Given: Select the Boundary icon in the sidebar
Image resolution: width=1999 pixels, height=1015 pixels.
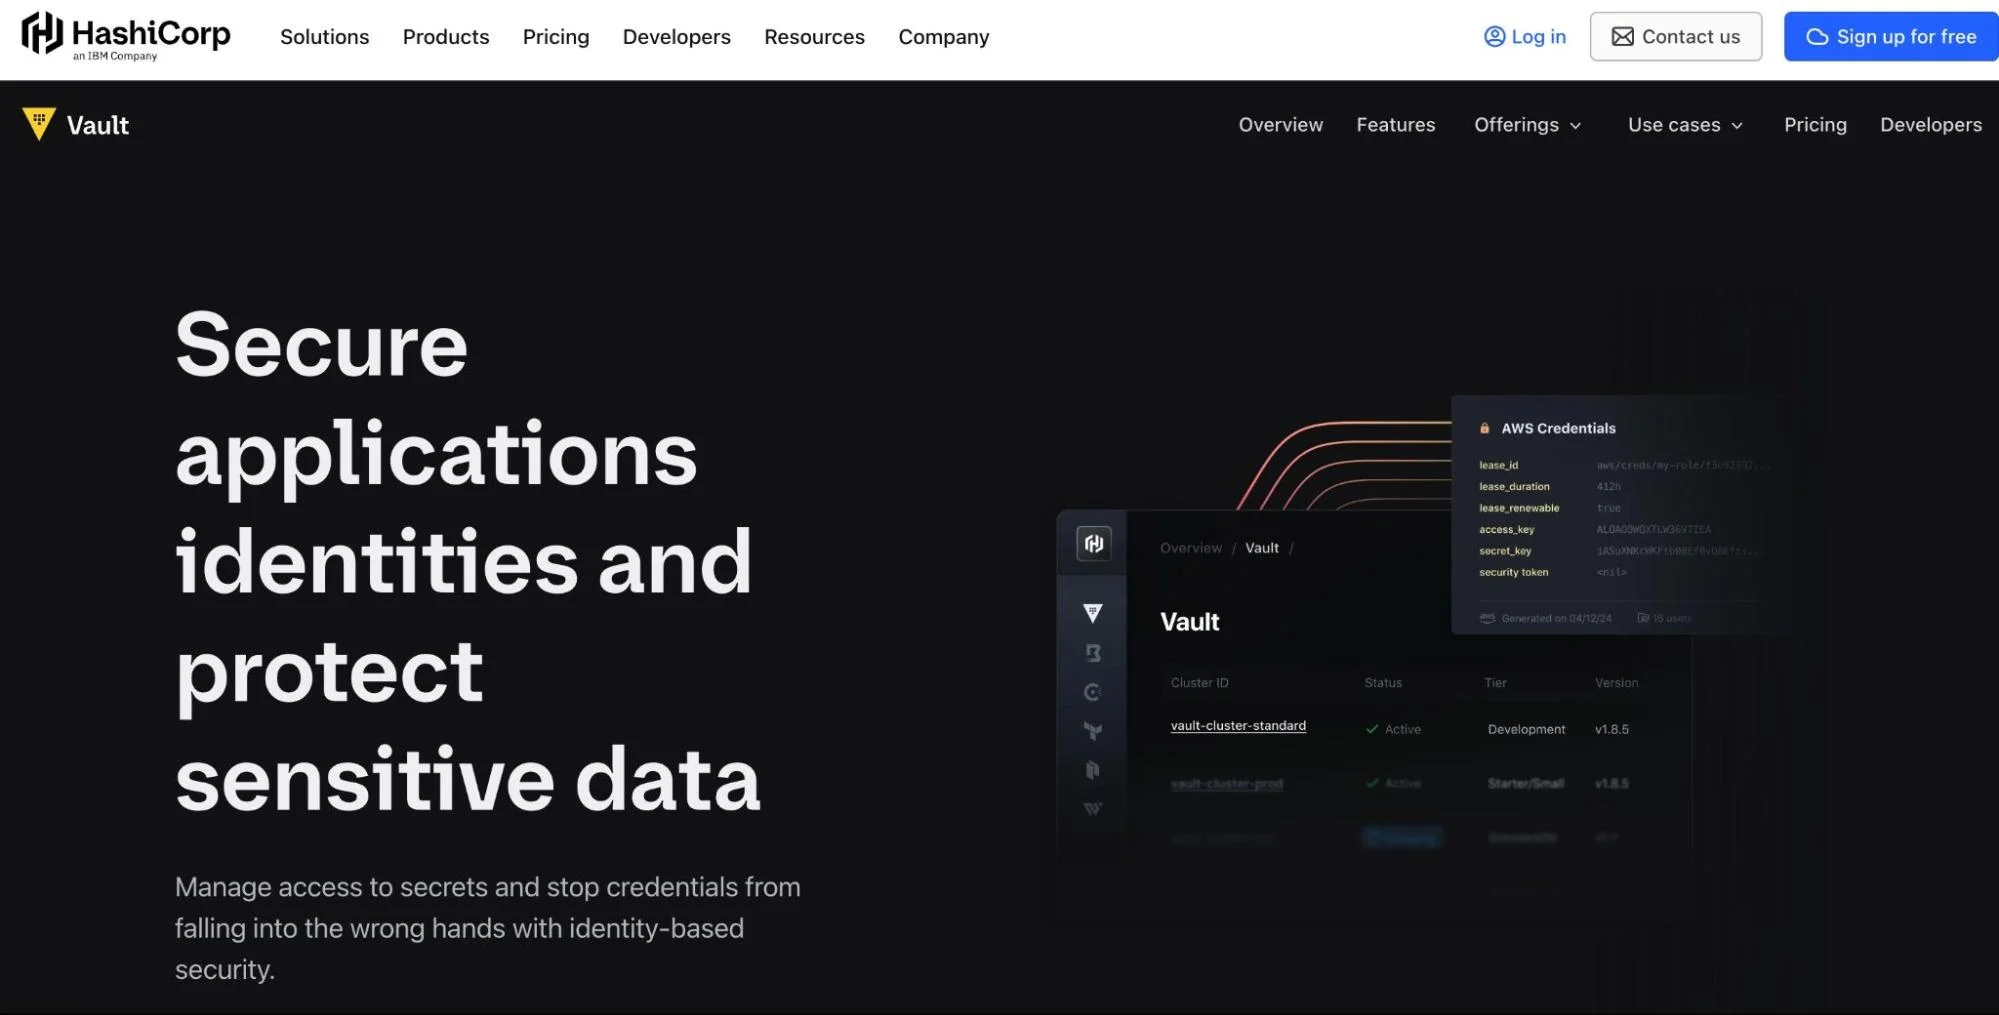Looking at the screenshot, I should coord(1092,653).
